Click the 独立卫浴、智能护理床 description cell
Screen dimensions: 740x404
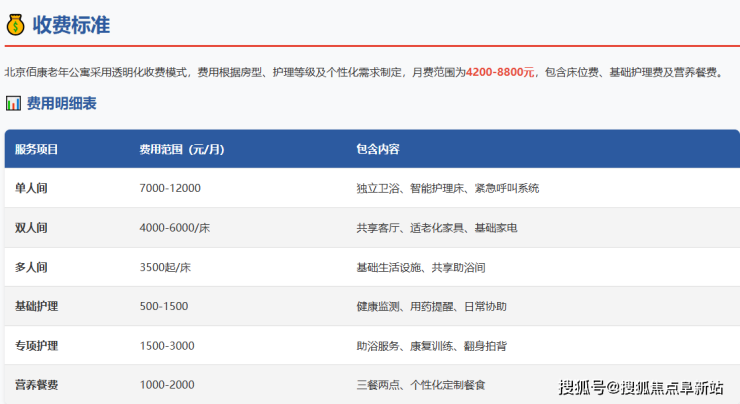447,188
